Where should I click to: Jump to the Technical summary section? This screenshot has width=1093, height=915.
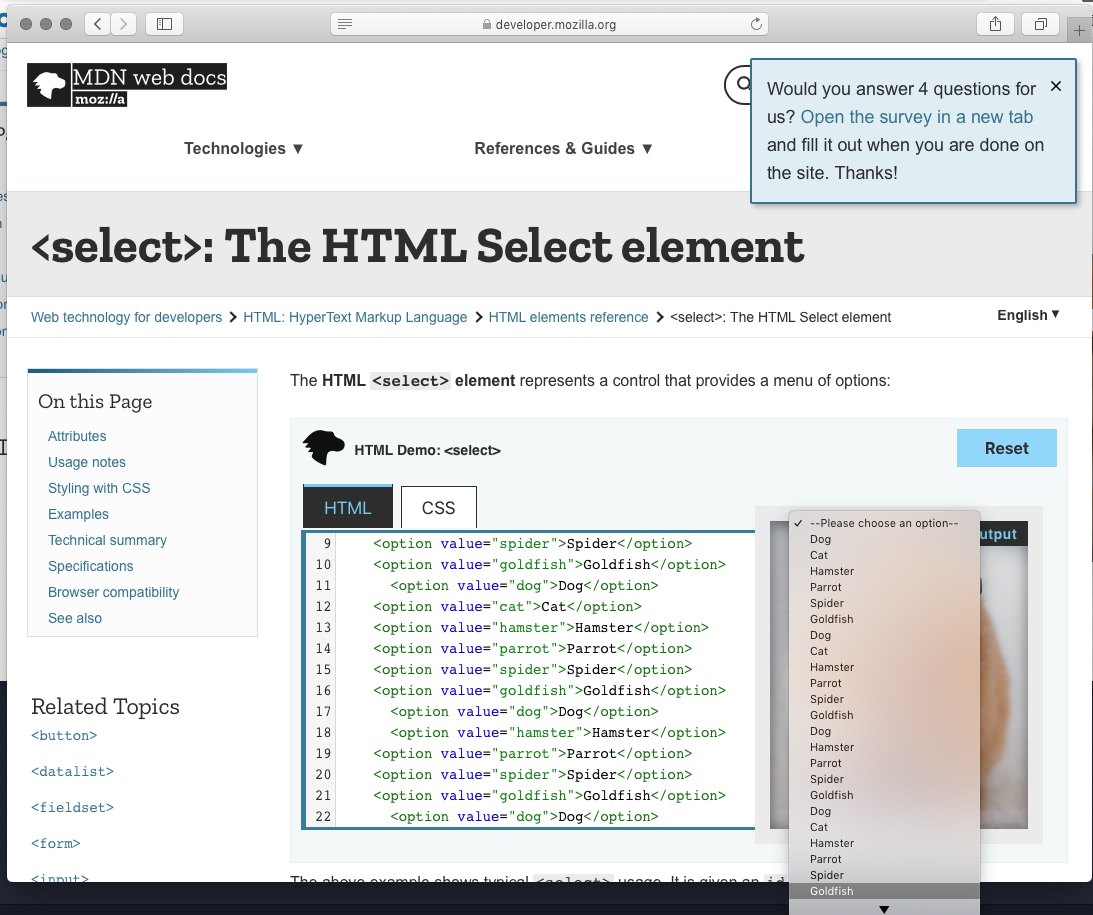pos(107,540)
